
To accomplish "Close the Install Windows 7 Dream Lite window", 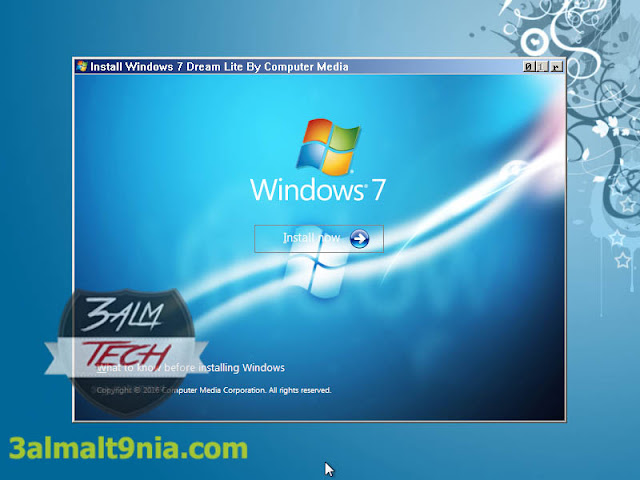I will pyautogui.click(x=556, y=66).
